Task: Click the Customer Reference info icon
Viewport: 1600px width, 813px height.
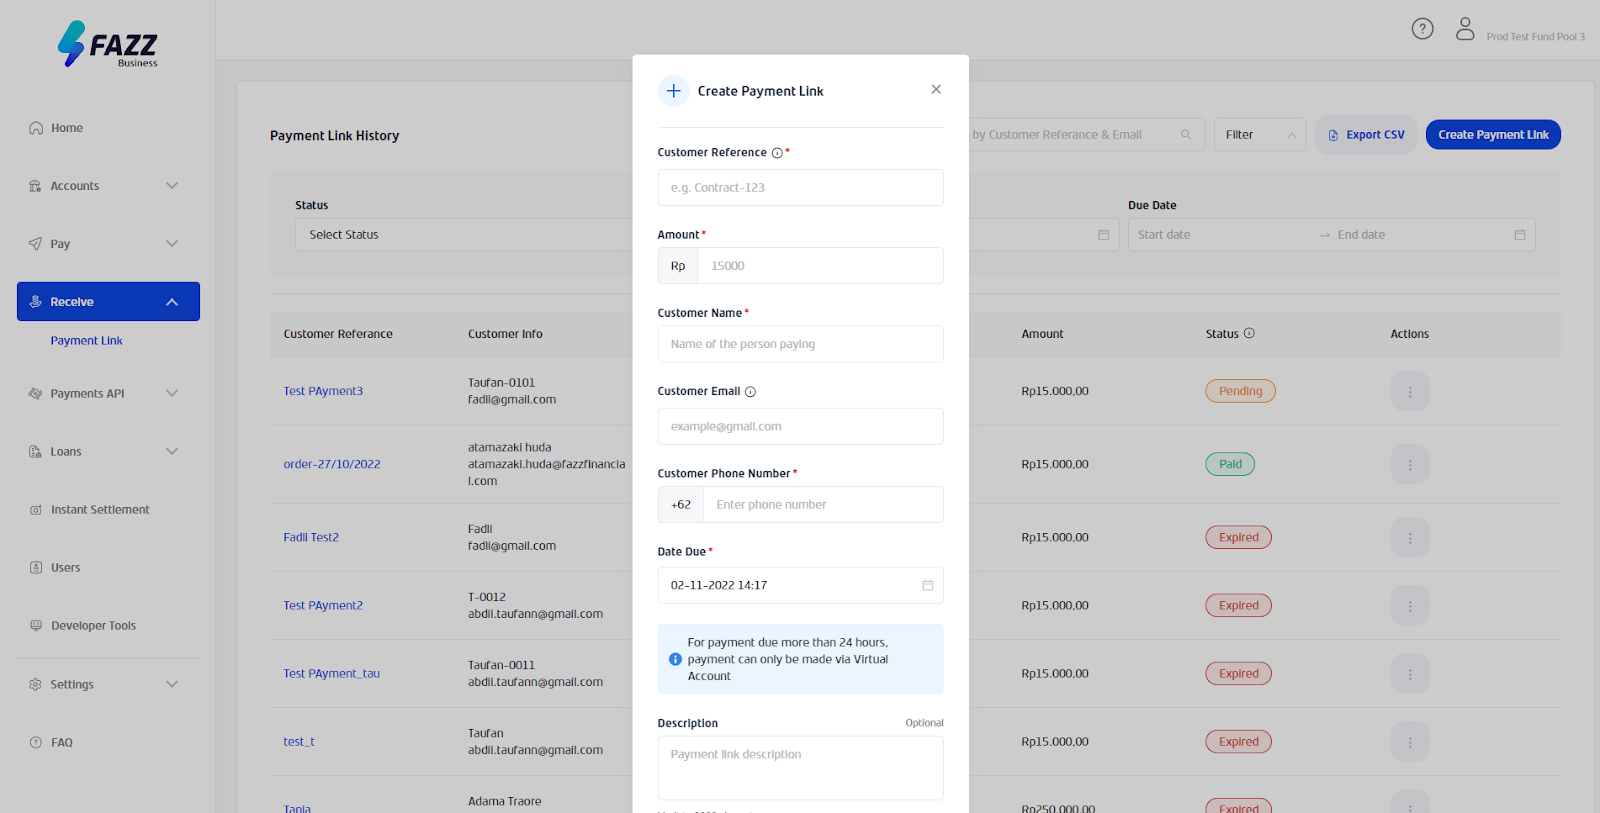Action: tap(777, 153)
